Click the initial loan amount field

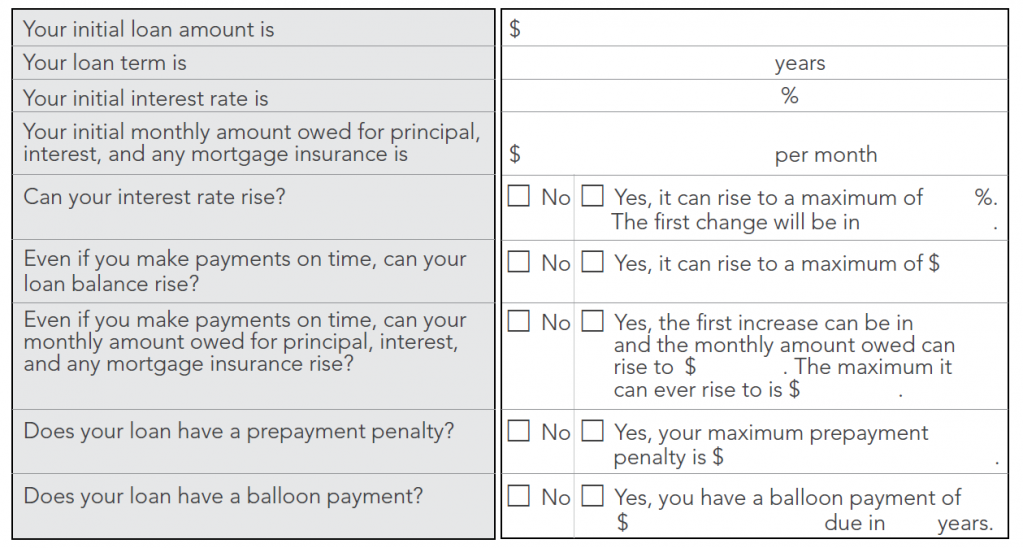point(760,29)
